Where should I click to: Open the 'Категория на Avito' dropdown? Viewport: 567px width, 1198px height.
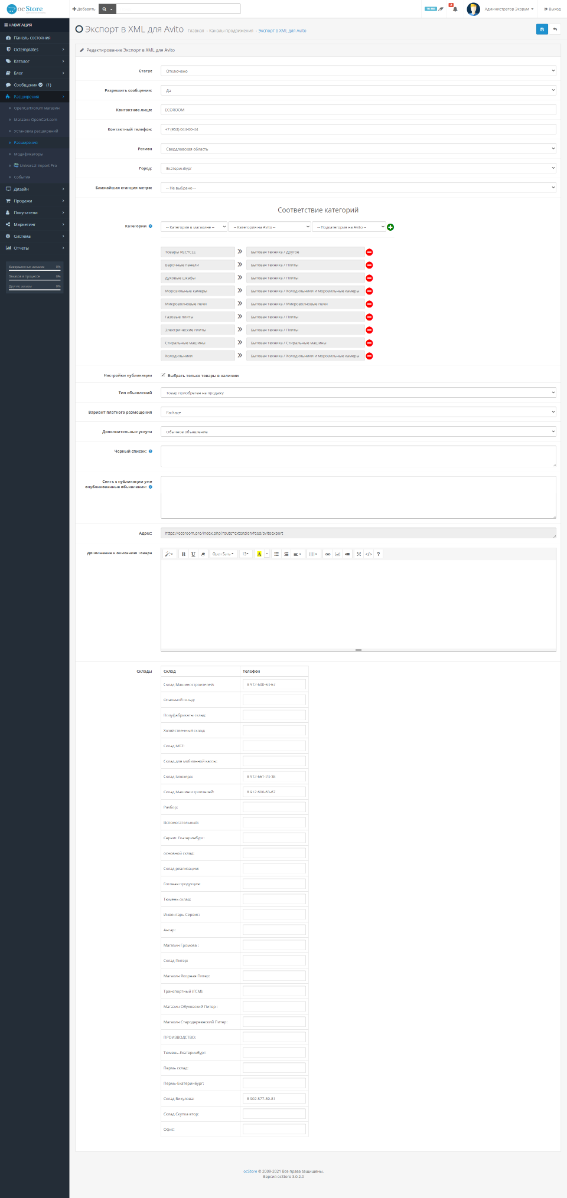pos(270,227)
